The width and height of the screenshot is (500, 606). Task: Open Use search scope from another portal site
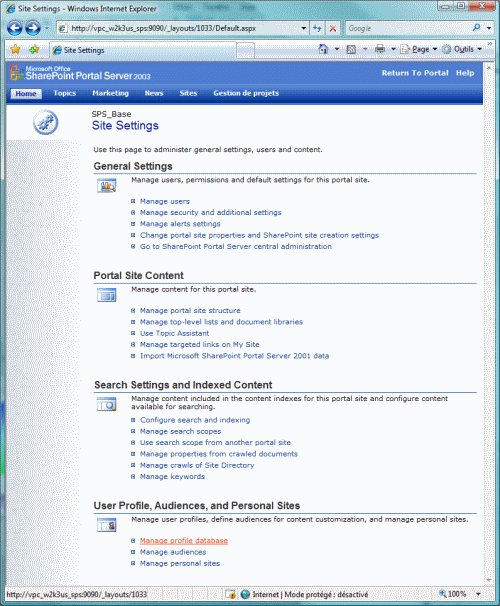click(215, 443)
